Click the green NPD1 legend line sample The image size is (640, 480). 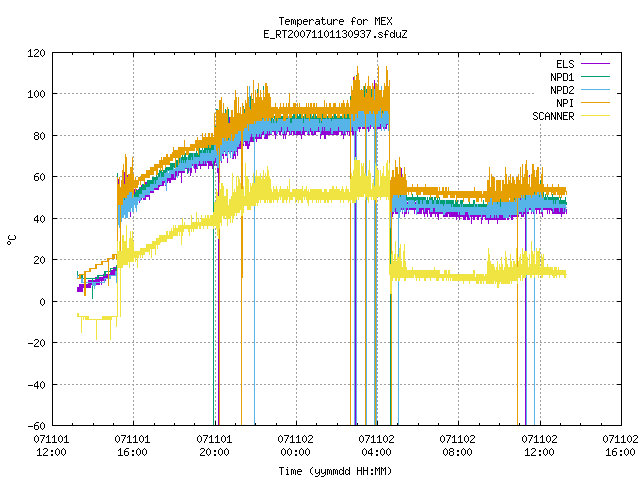[x=596, y=76]
